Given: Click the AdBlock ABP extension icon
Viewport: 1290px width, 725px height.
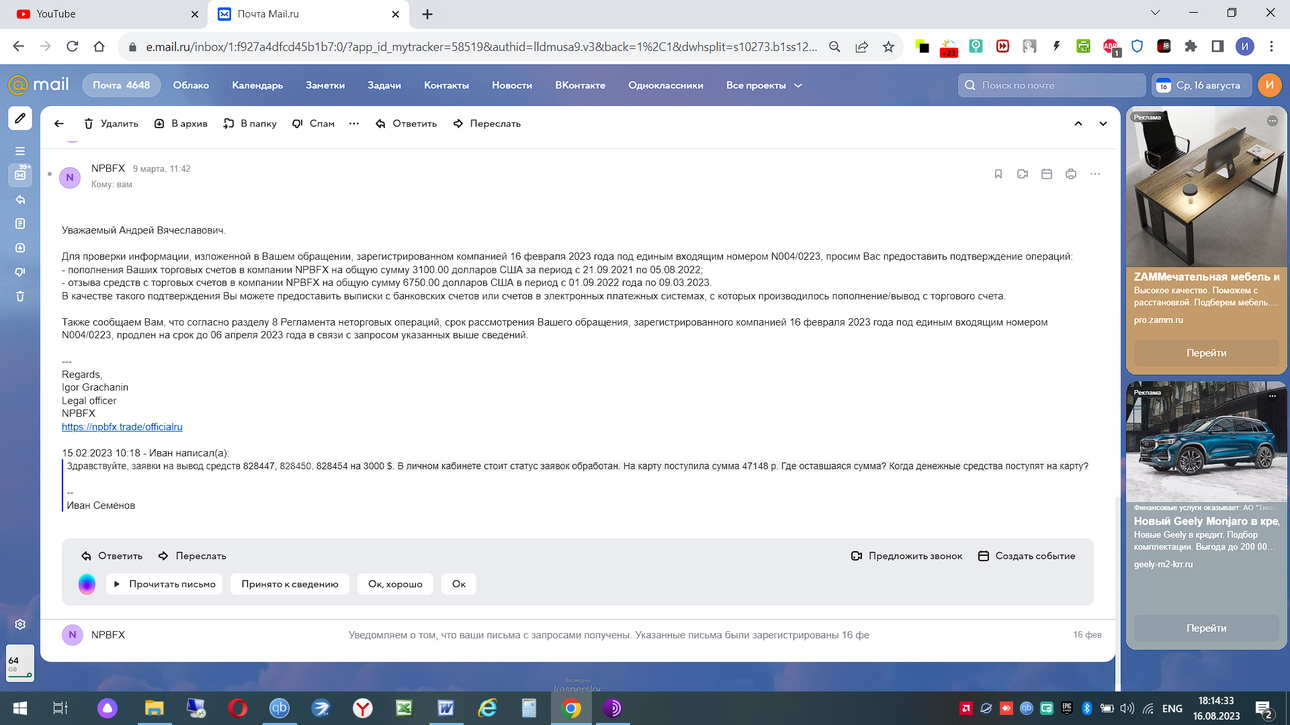Looking at the screenshot, I should (x=1111, y=46).
